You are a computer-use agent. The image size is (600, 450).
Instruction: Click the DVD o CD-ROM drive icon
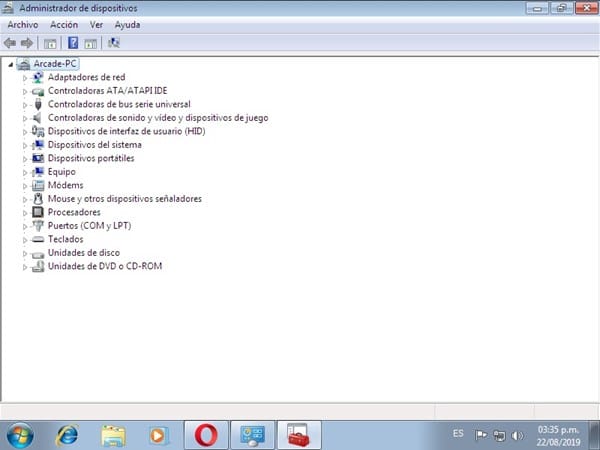[38, 266]
